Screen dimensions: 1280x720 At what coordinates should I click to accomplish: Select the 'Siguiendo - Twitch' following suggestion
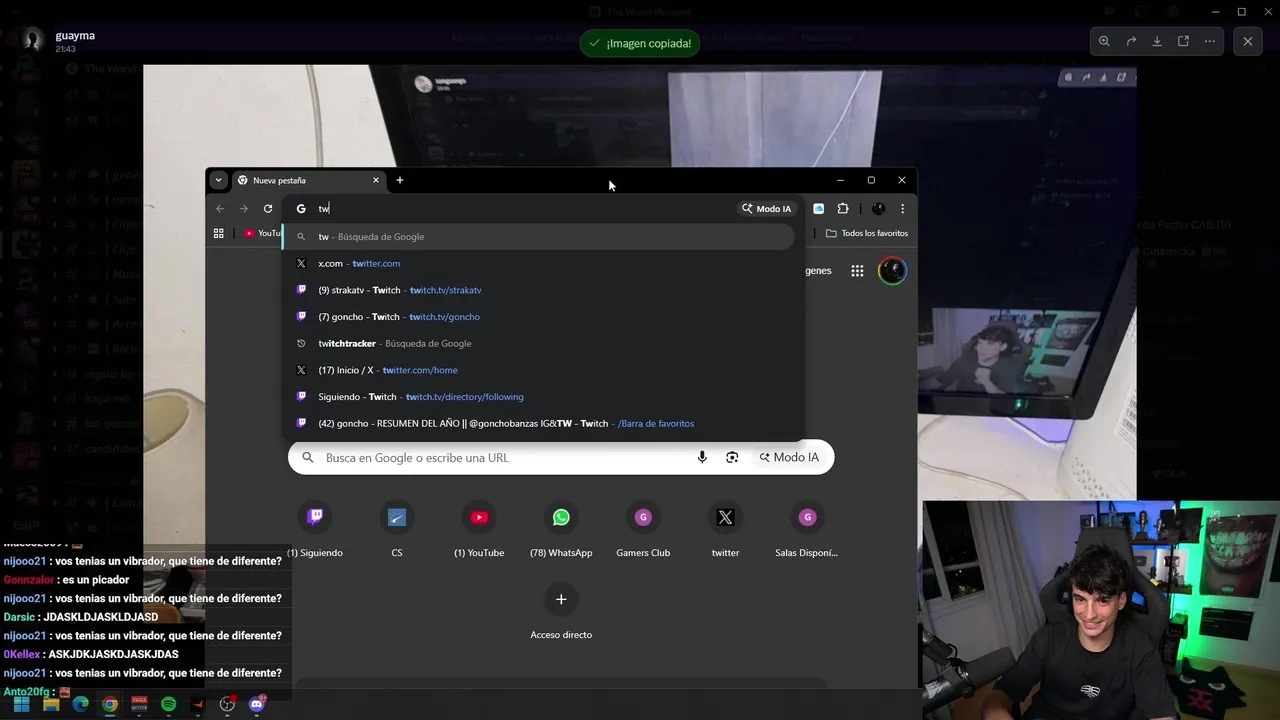(540, 397)
